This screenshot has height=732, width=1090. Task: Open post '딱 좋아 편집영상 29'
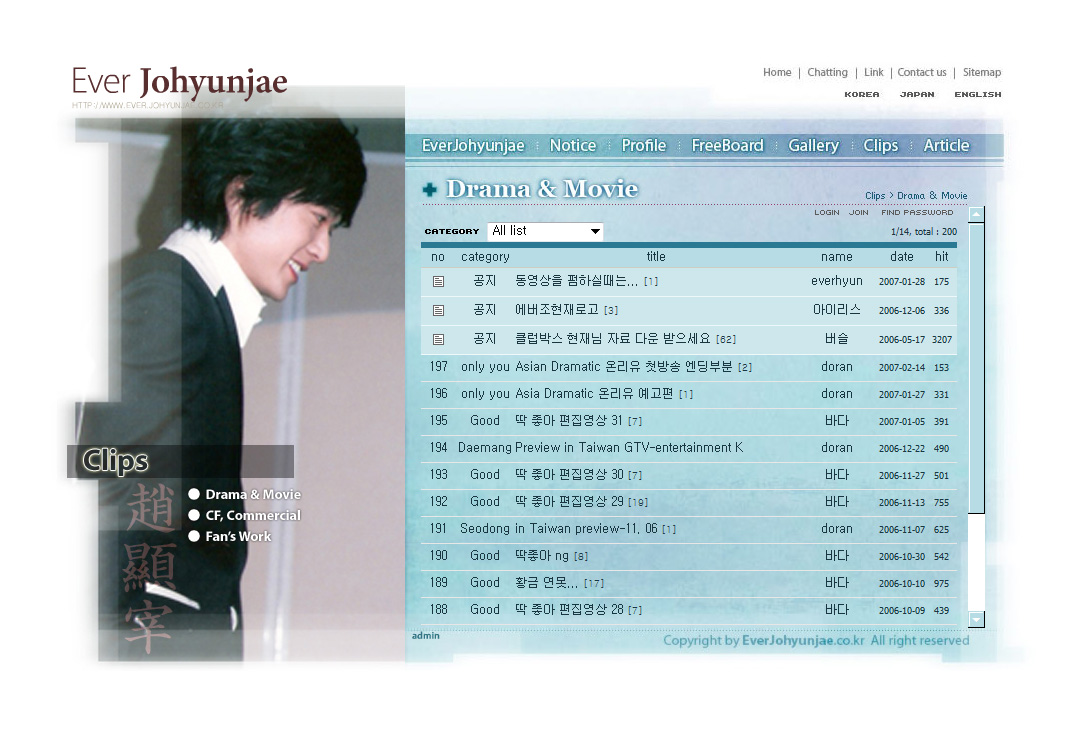[569, 502]
